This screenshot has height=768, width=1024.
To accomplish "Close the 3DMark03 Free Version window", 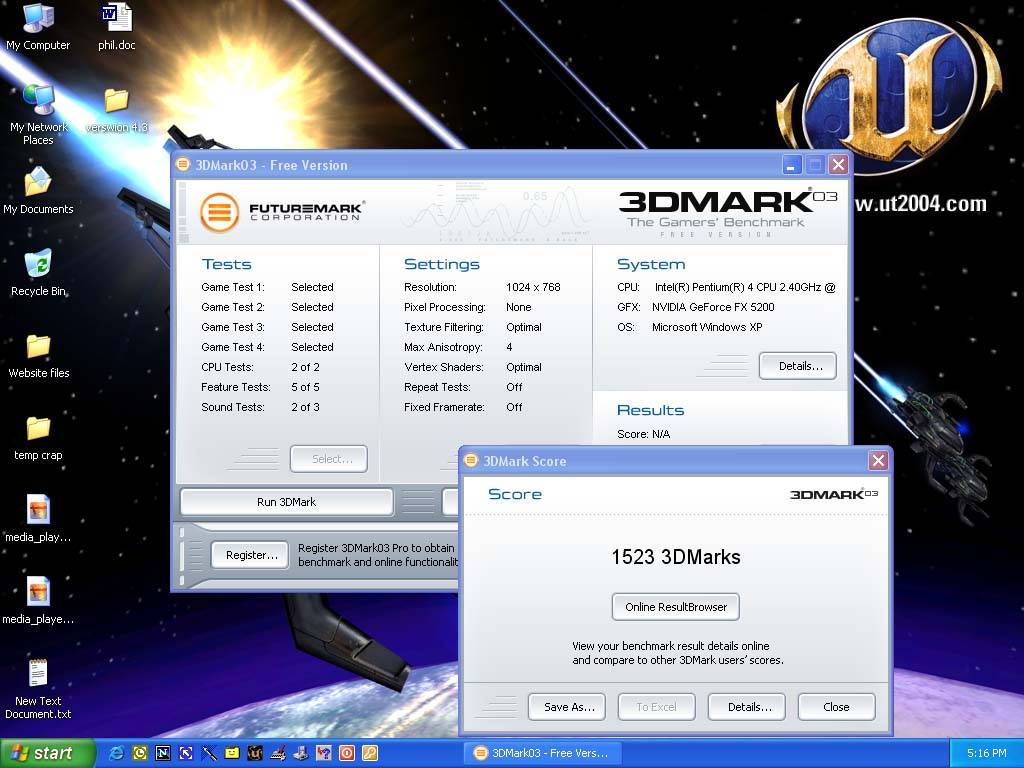I will pyautogui.click(x=839, y=165).
